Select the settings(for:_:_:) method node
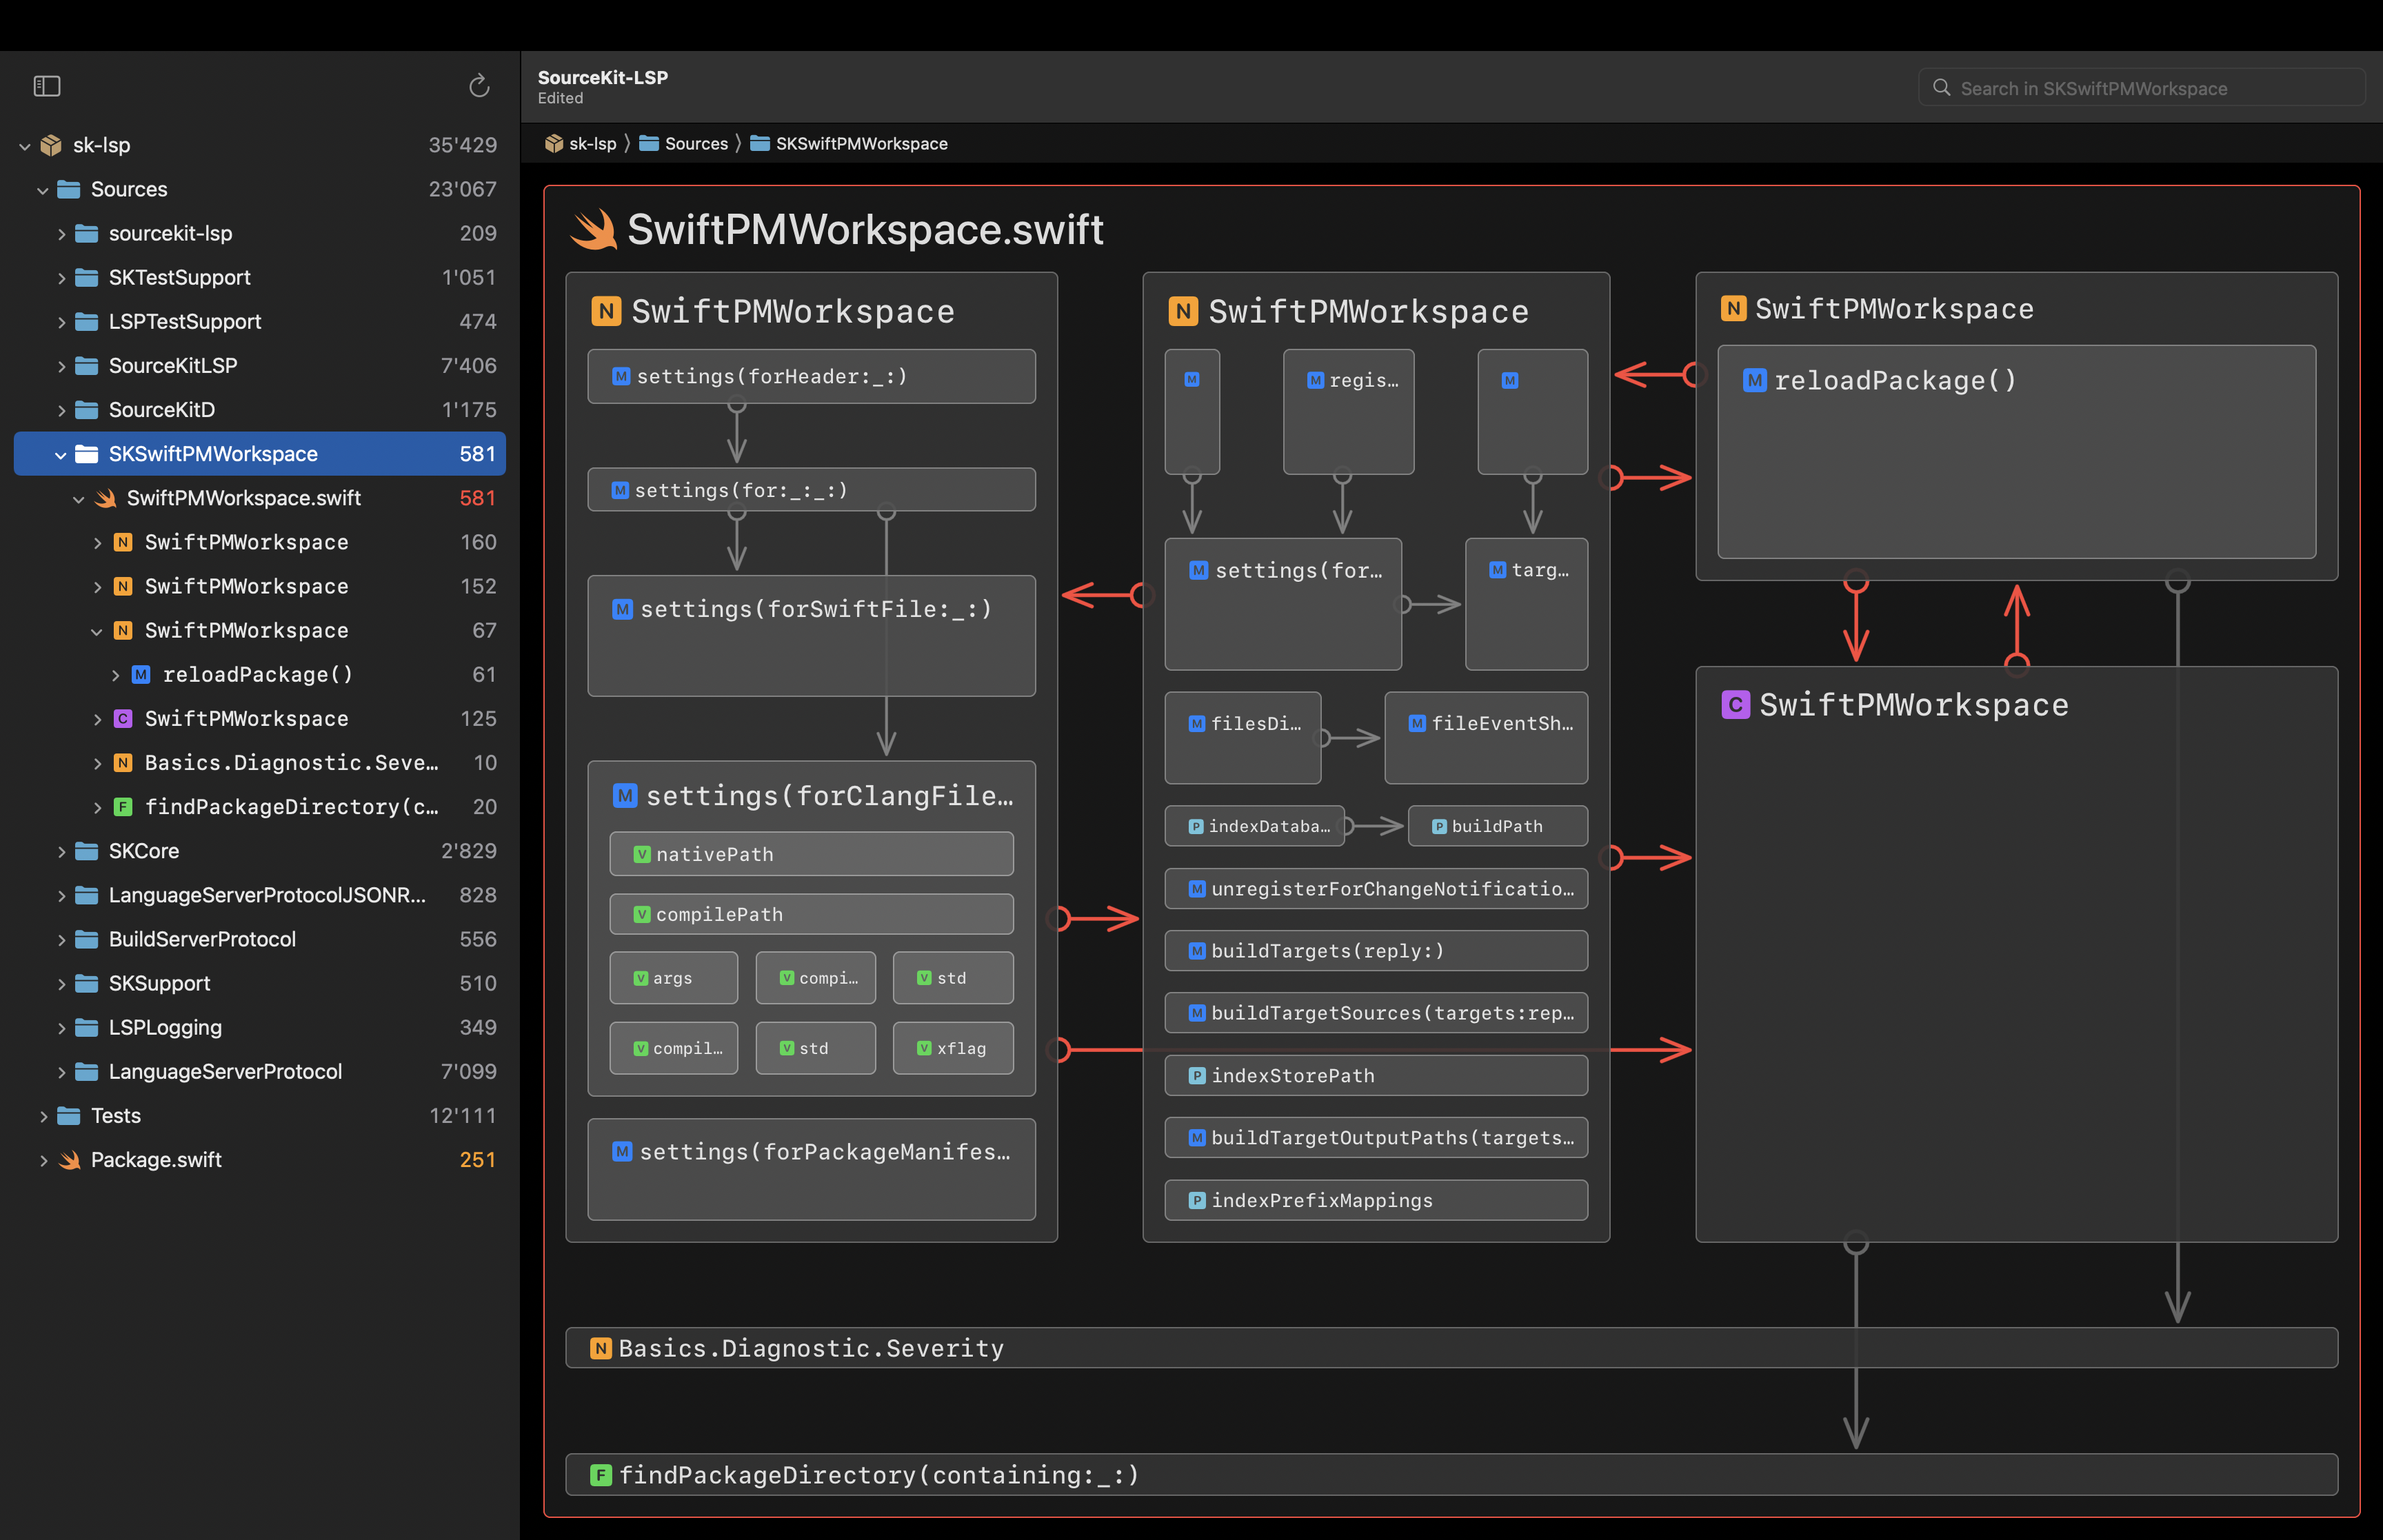 [x=811, y=490]
